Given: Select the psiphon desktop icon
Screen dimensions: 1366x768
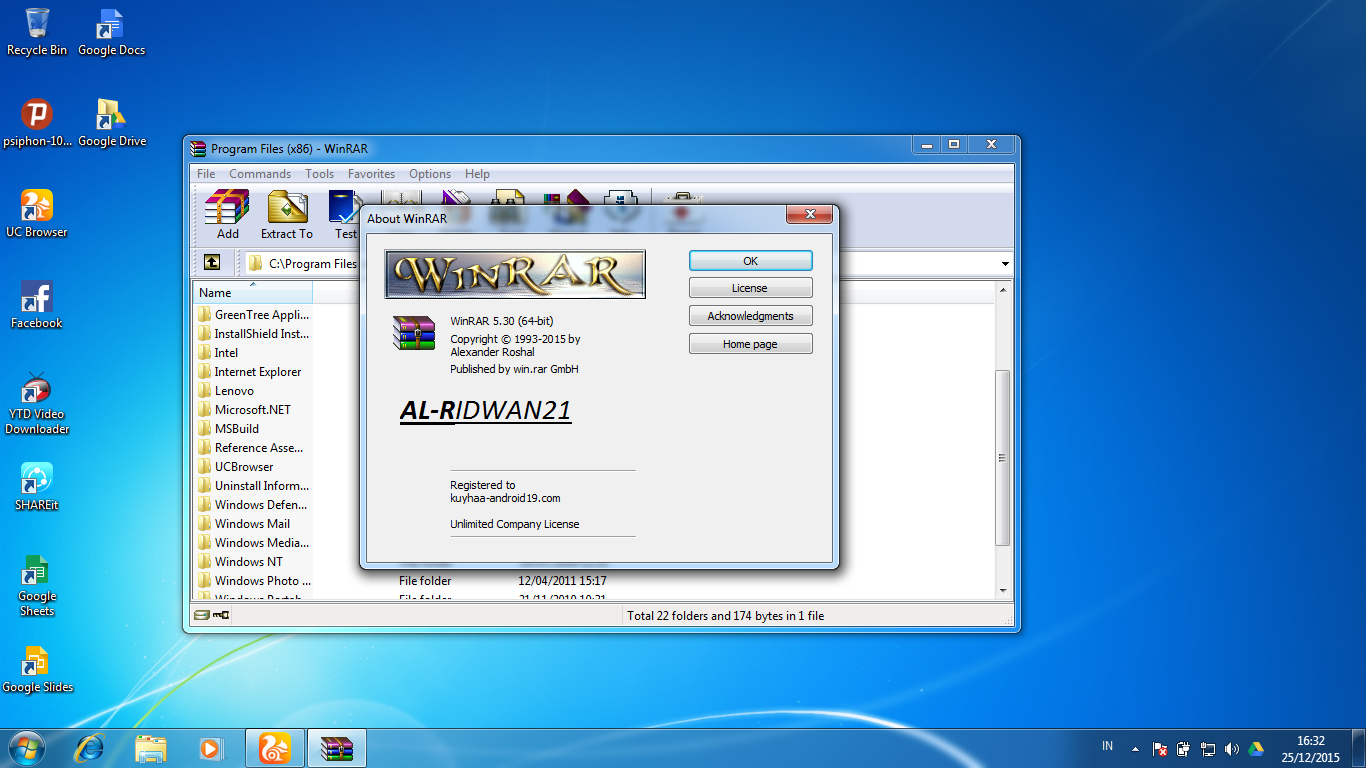Looking at the screenshot, I should coord(37,123).
